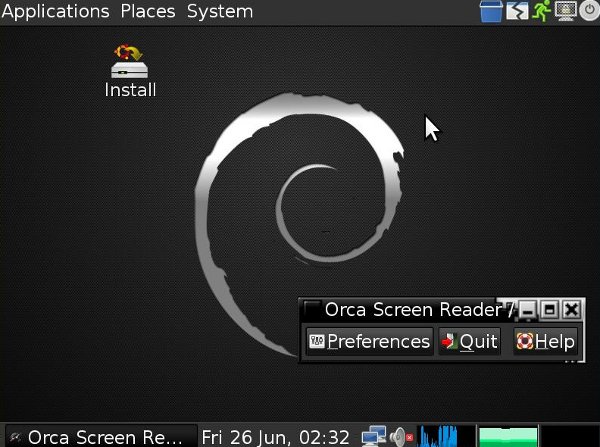The width and height of the screenshot is (600, 447).
Task: Click the clock showing Fri 26 Jun, 02:32
Action: point(275,437)
